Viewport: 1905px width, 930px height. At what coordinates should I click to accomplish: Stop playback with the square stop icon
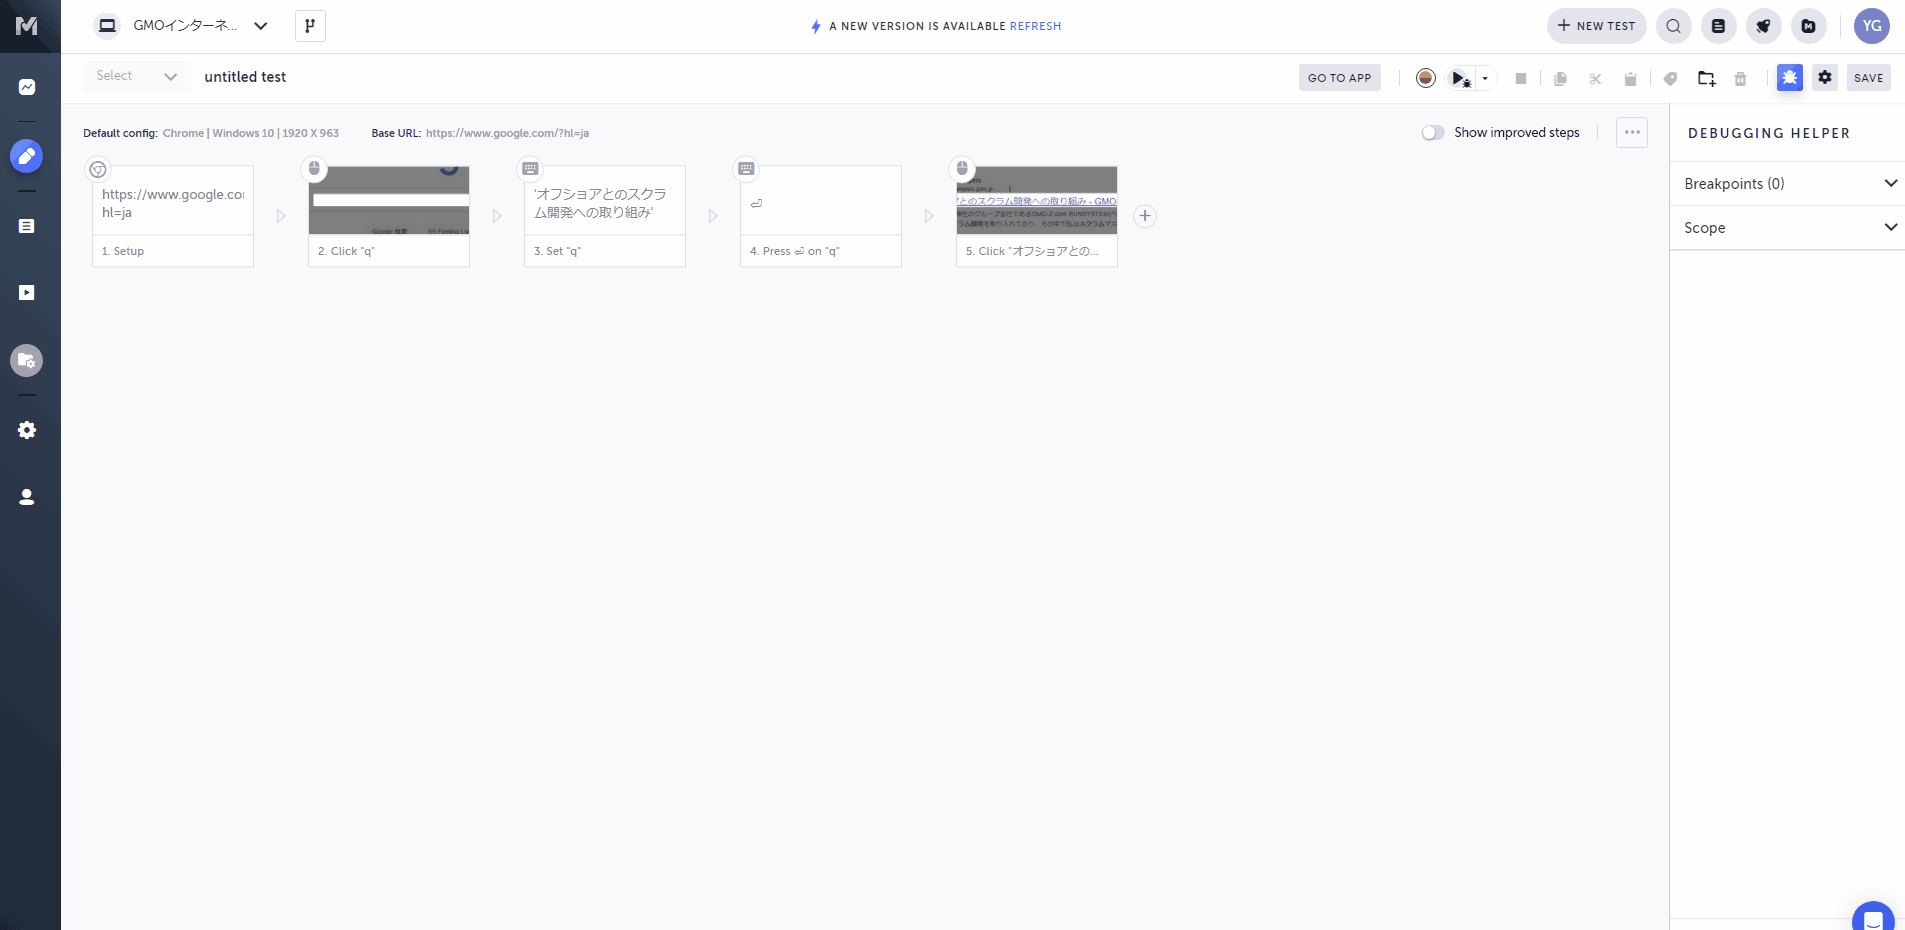(x=1521, y=78)
